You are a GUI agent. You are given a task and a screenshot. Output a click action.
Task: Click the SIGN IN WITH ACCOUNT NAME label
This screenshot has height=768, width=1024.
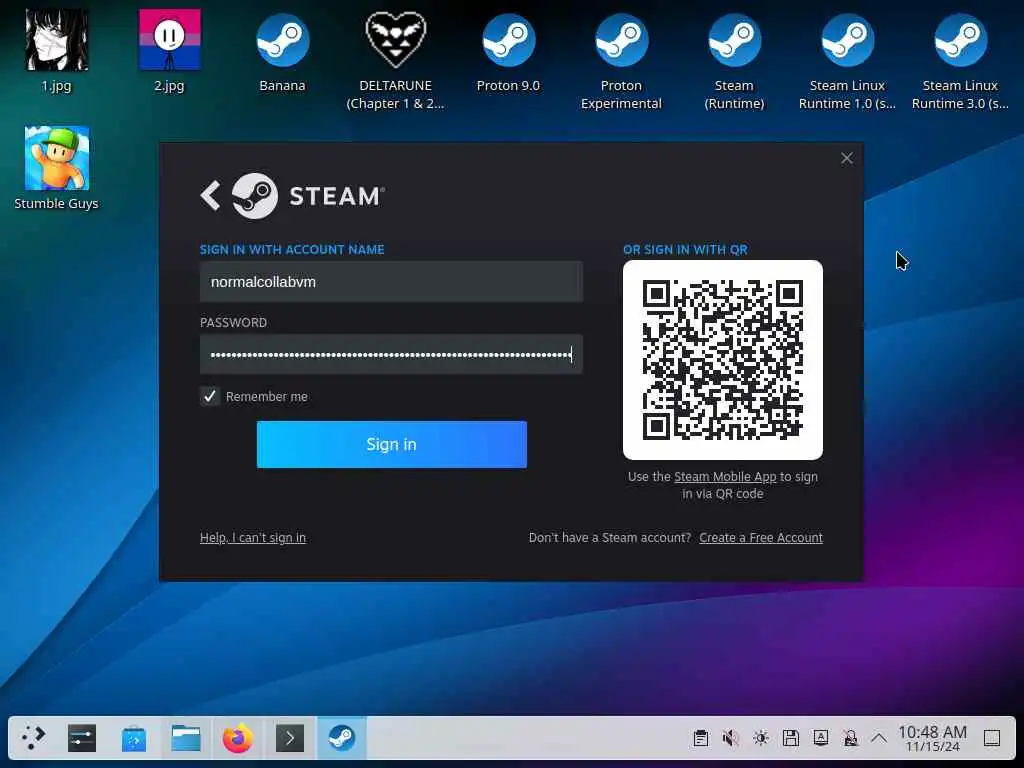(292, 249)
